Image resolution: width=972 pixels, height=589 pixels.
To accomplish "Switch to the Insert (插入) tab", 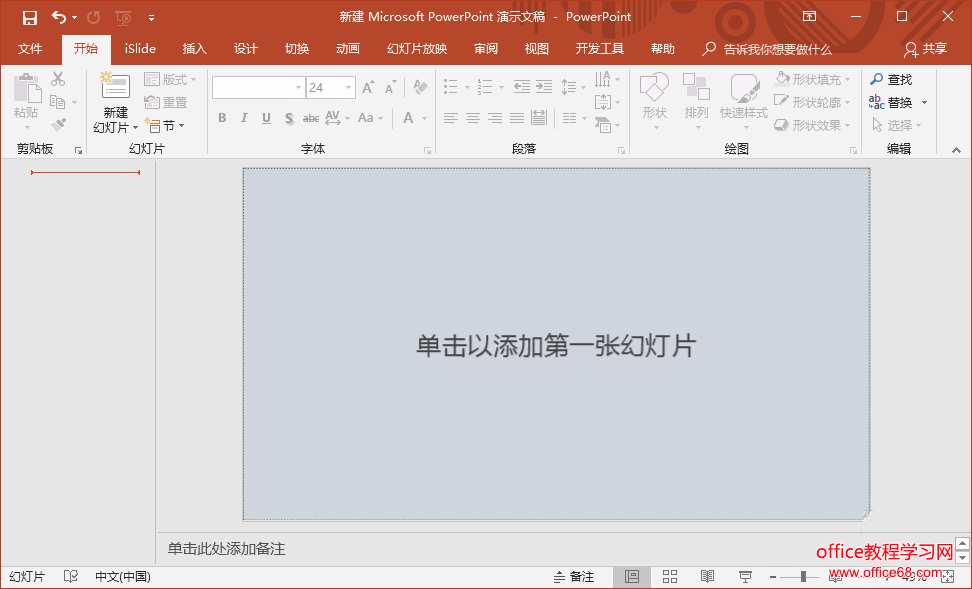I will [194, 49].
